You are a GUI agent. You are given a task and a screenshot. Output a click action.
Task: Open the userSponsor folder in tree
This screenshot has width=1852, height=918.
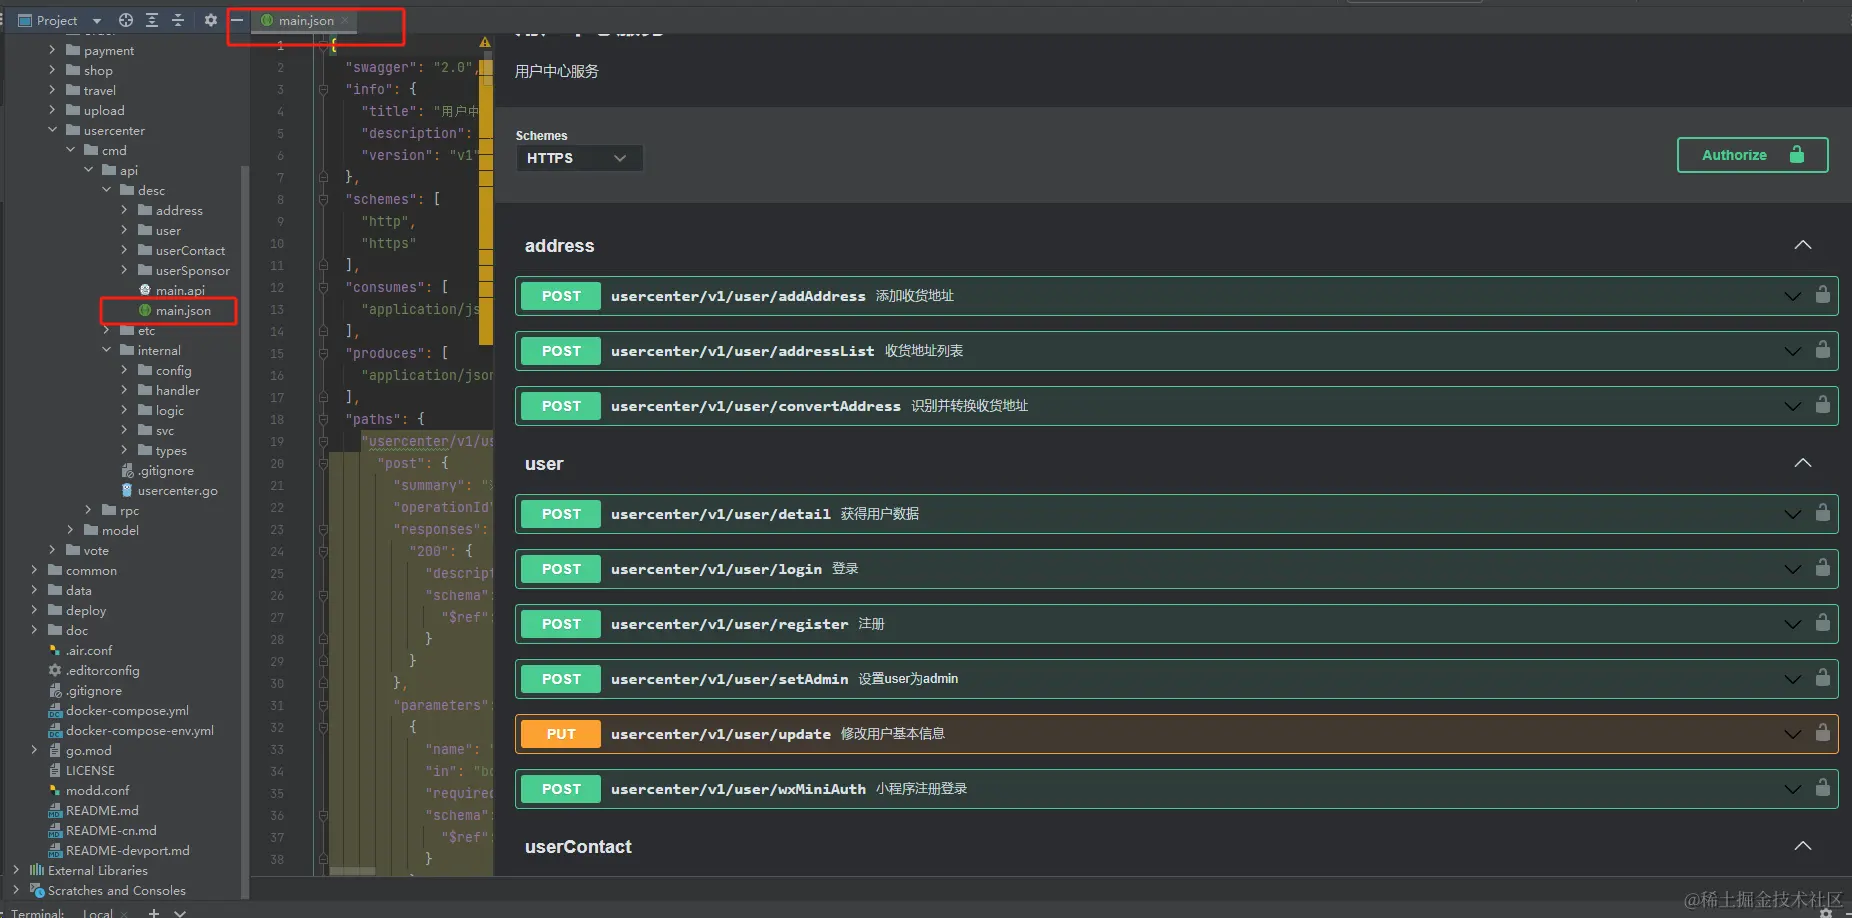(x=192, y=270)
